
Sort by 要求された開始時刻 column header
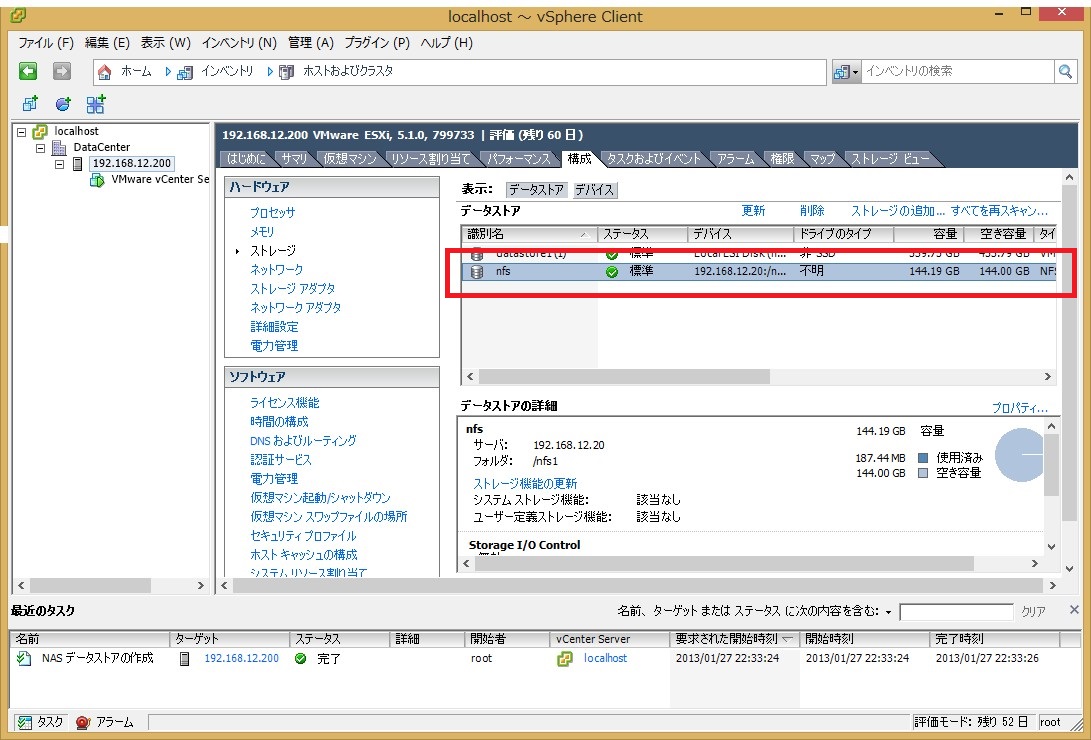tap(735, 638)
